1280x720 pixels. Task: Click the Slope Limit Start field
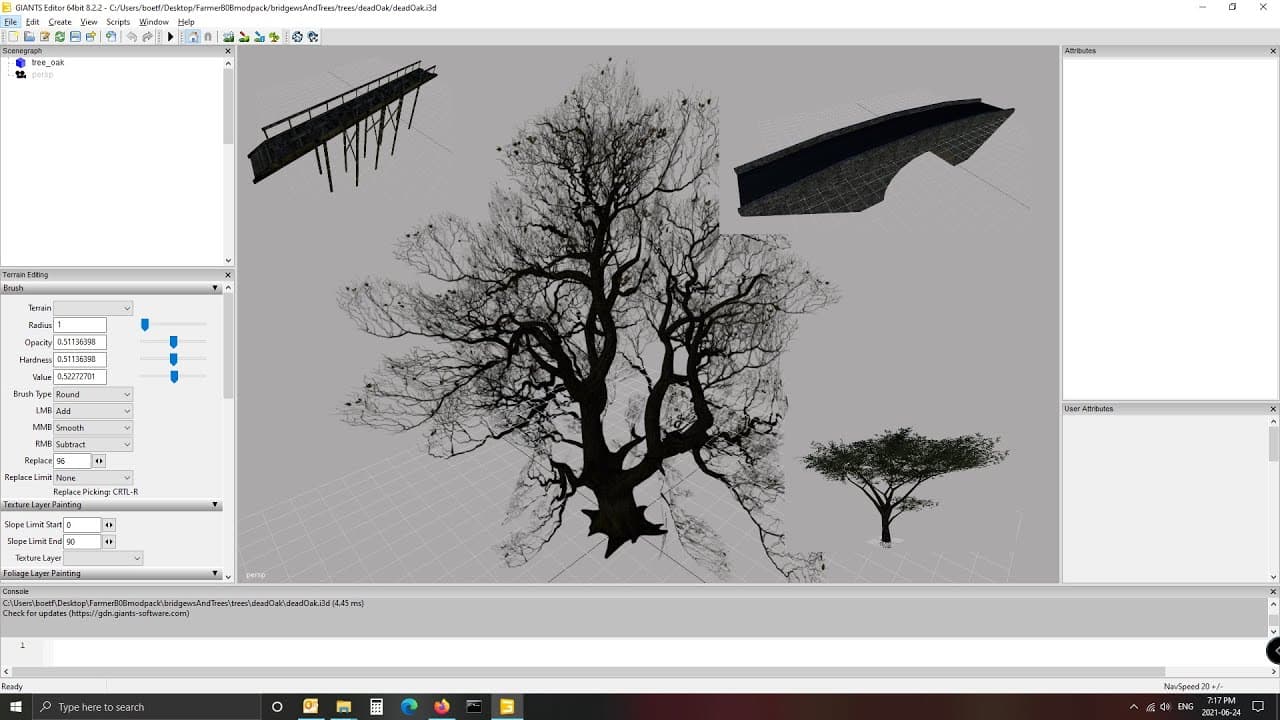[x=83, y=525]
